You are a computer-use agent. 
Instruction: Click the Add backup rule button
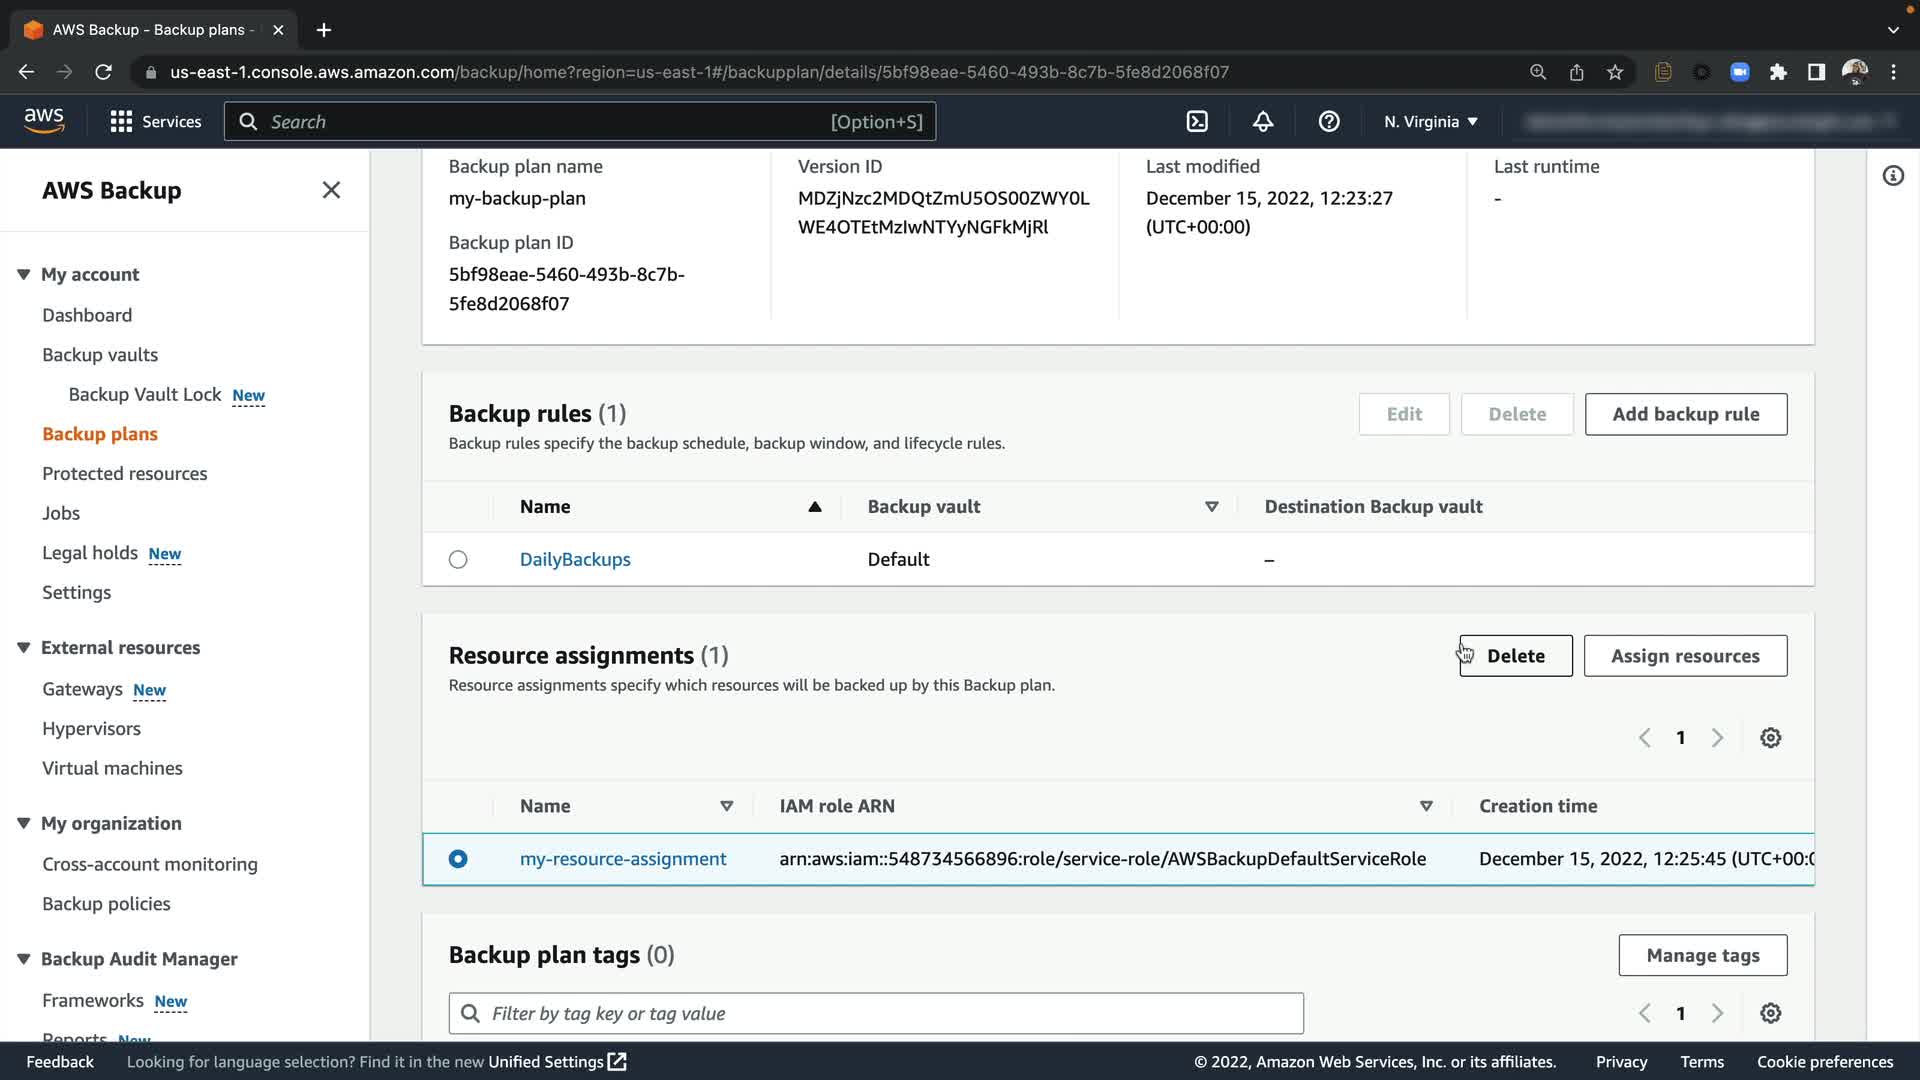(x=1685, y=414)
